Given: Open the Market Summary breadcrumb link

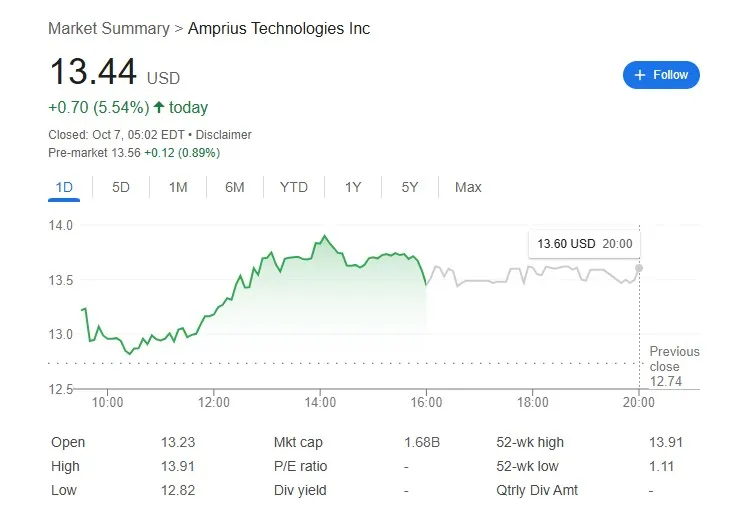Looking at the screenshot, I should point(108,28).
